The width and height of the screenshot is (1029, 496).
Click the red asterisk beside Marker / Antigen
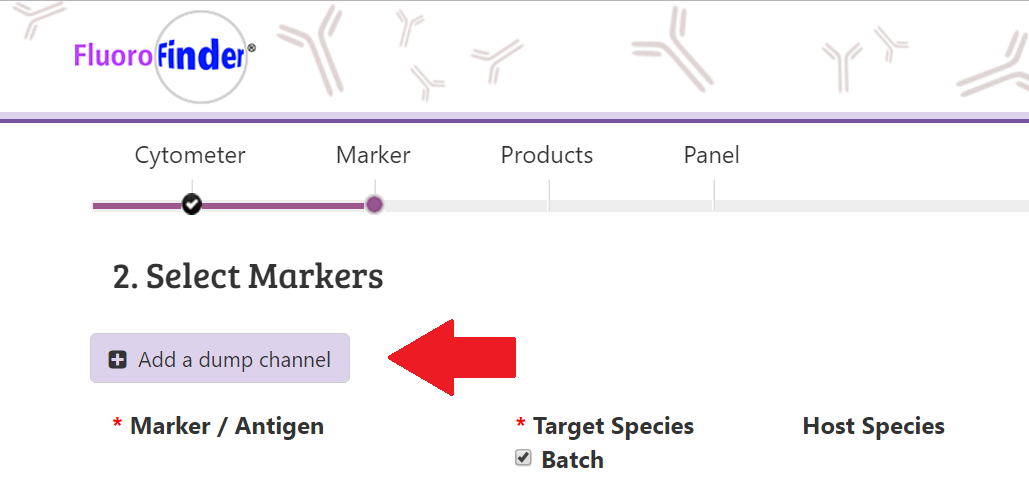pos(117,426)
